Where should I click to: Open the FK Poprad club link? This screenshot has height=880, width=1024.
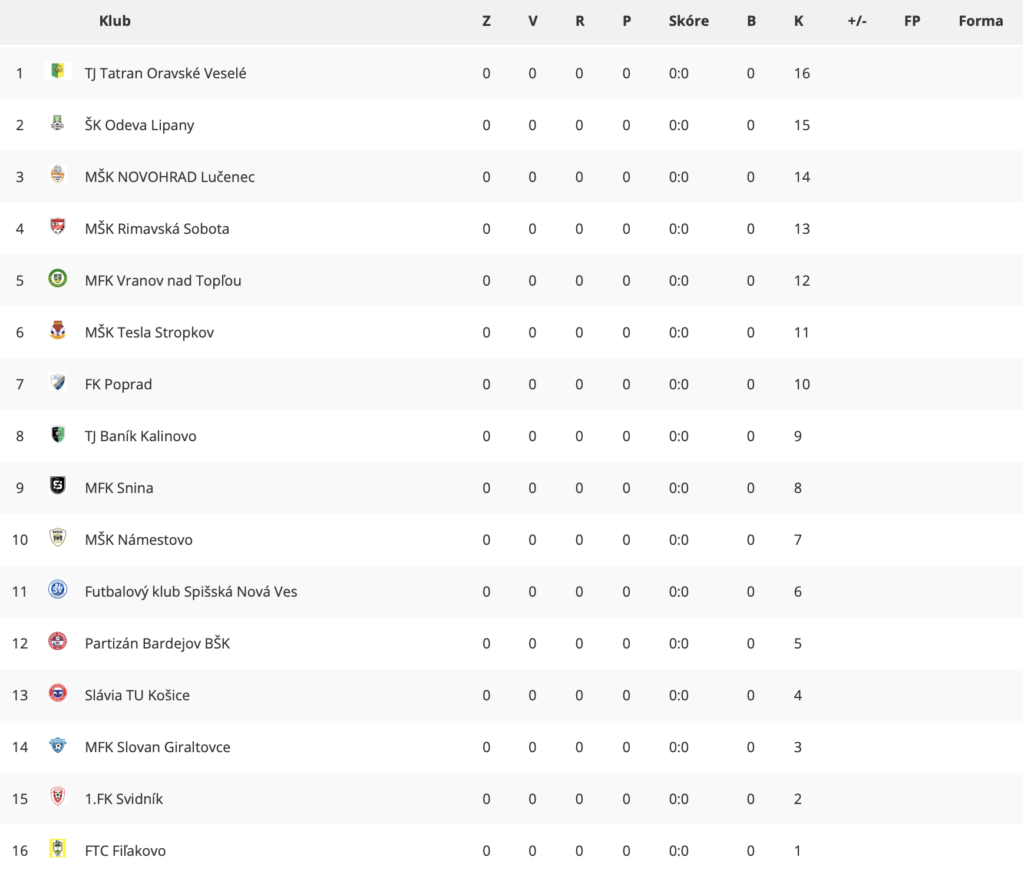[x=118, y=384]
